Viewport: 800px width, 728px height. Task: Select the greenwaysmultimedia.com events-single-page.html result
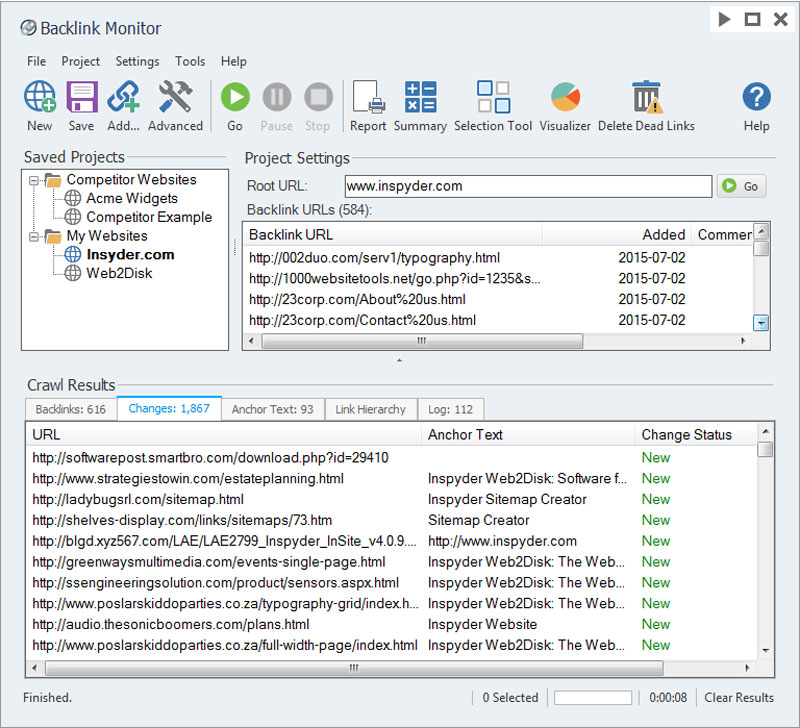392,562
